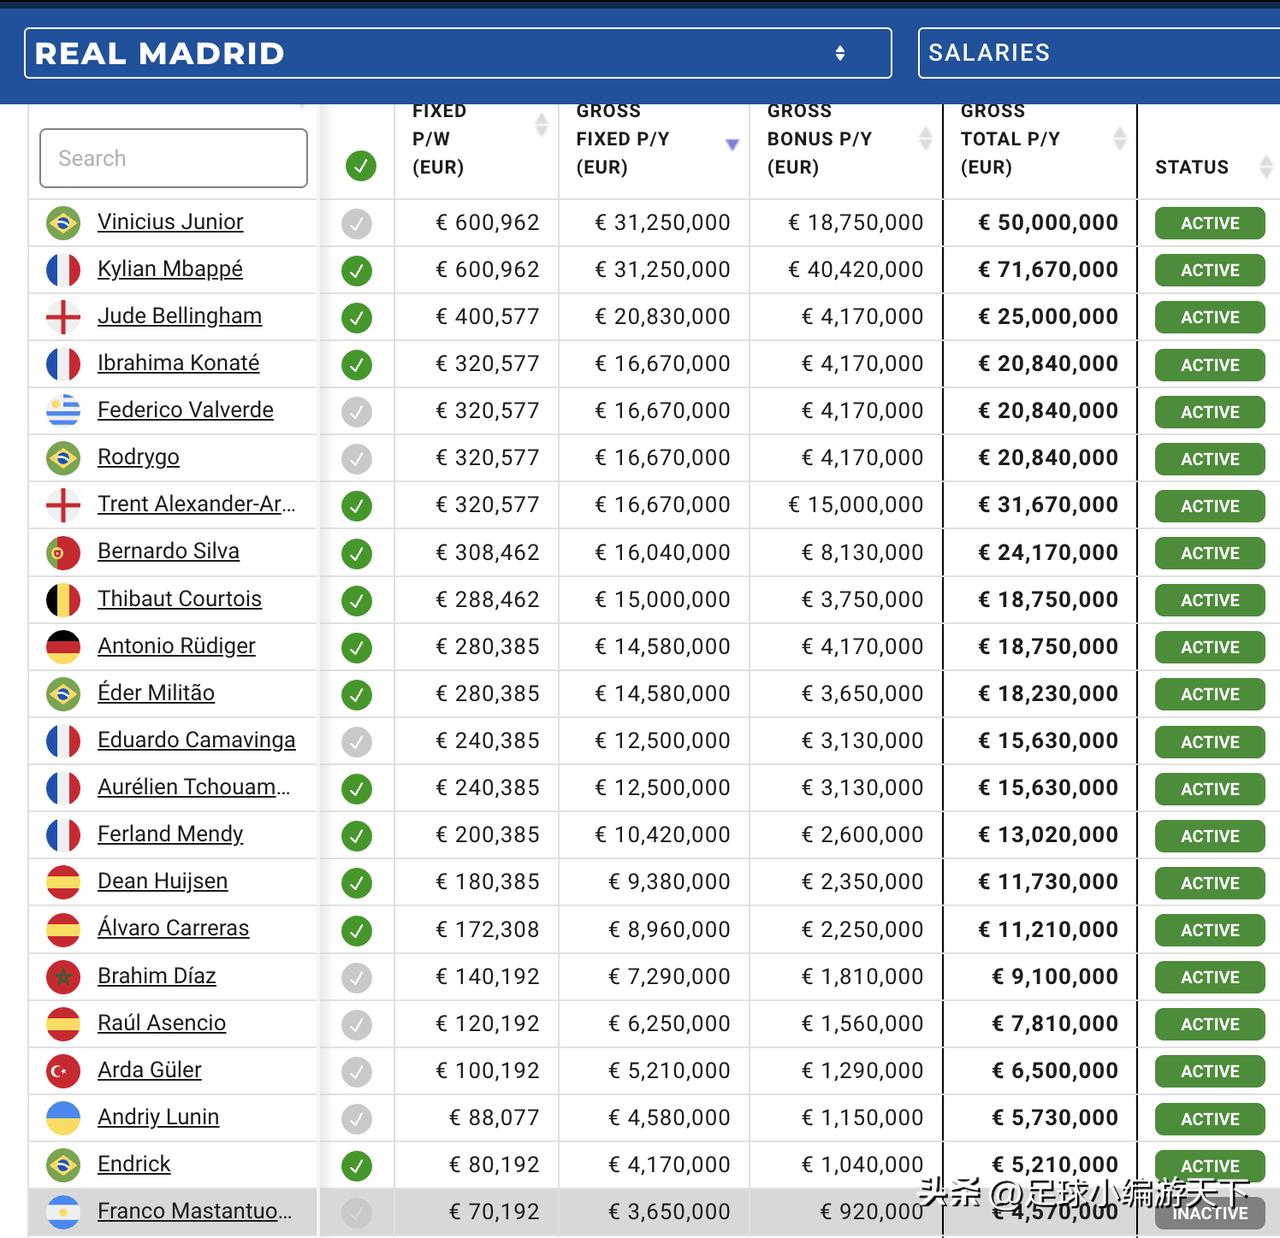Click the England flag beside Jude Bellingham
This screenshot has height=1238, width=1280.
pos(63,317)
